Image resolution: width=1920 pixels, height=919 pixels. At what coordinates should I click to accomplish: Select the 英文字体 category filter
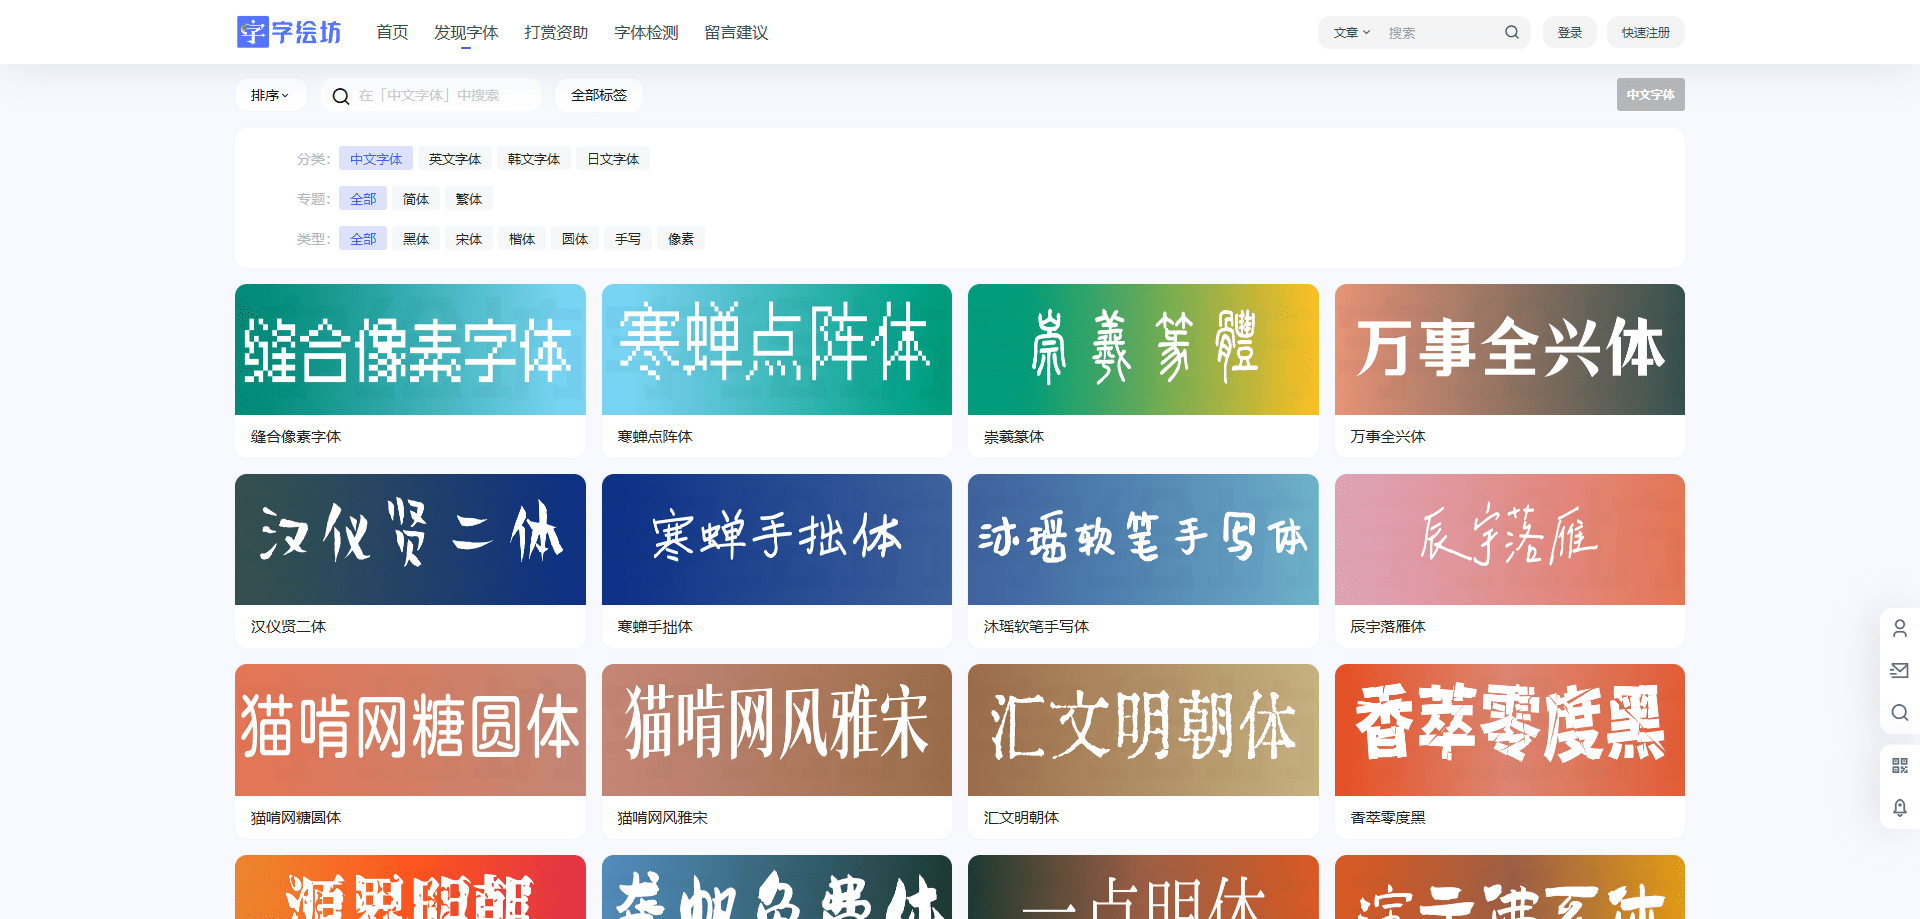[454, 159]
